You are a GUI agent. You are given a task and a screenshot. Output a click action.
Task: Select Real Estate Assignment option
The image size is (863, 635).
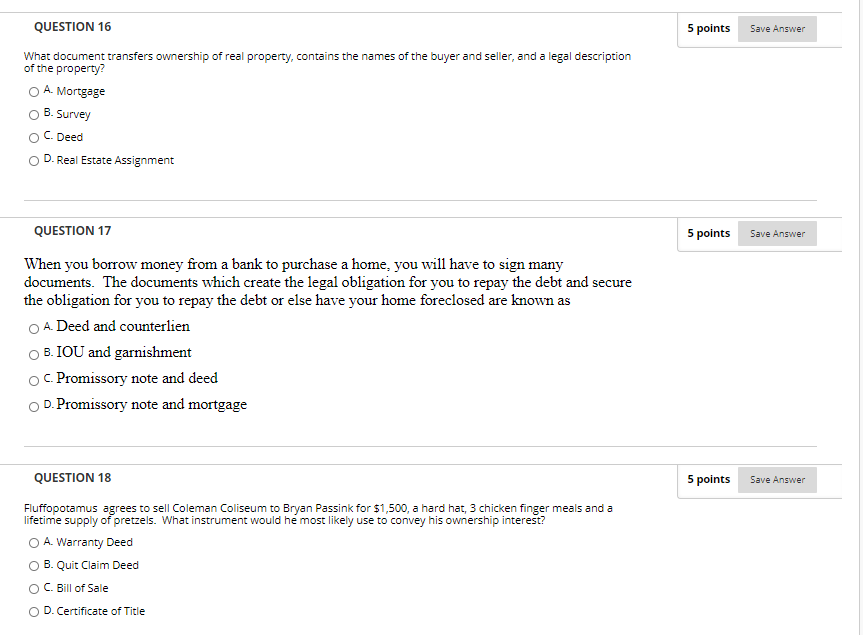pyautogui.click(x=34, y=161)
